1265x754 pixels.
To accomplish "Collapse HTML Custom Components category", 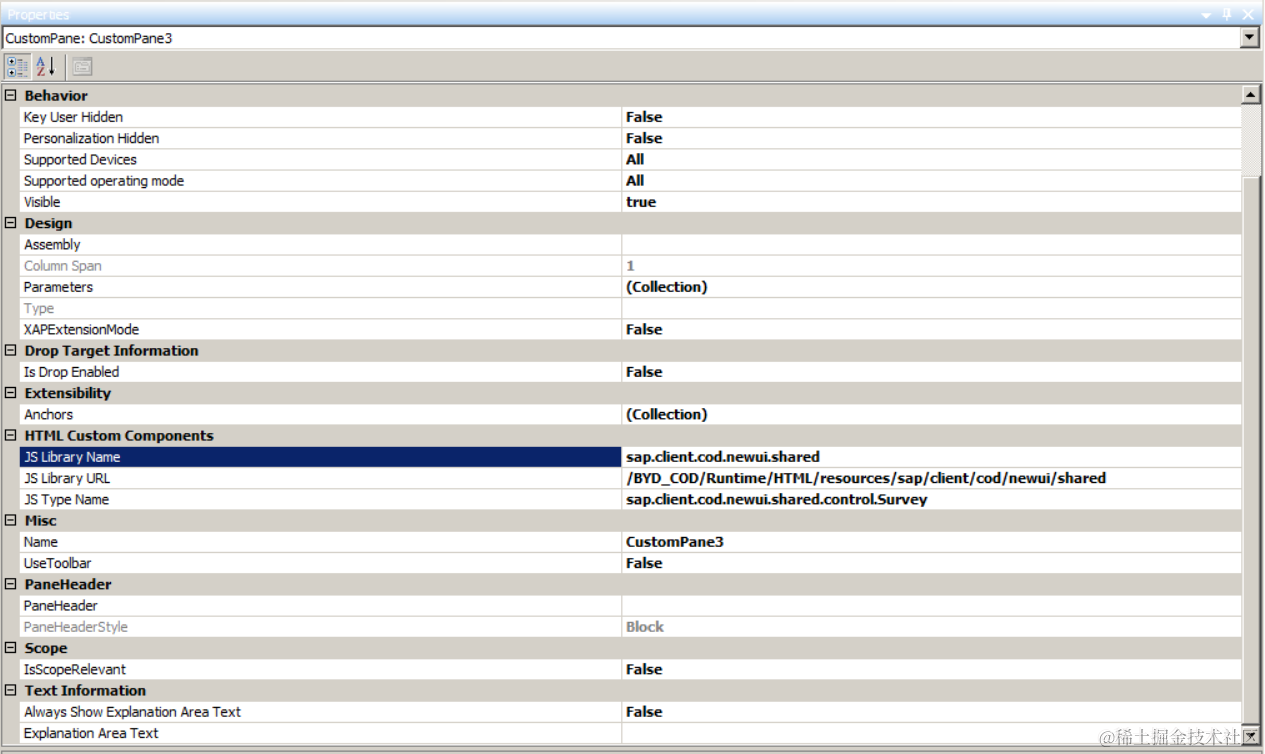I will pyautogui.click(x=12, y=436).
